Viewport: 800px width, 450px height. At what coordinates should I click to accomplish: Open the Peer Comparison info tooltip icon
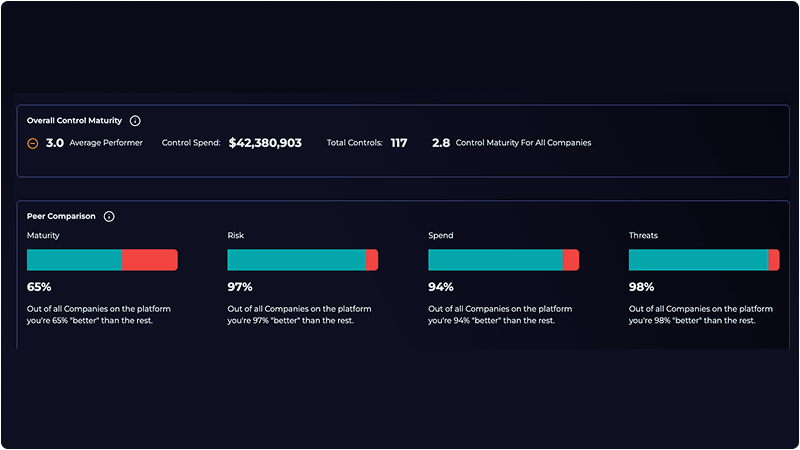point(109,216)
